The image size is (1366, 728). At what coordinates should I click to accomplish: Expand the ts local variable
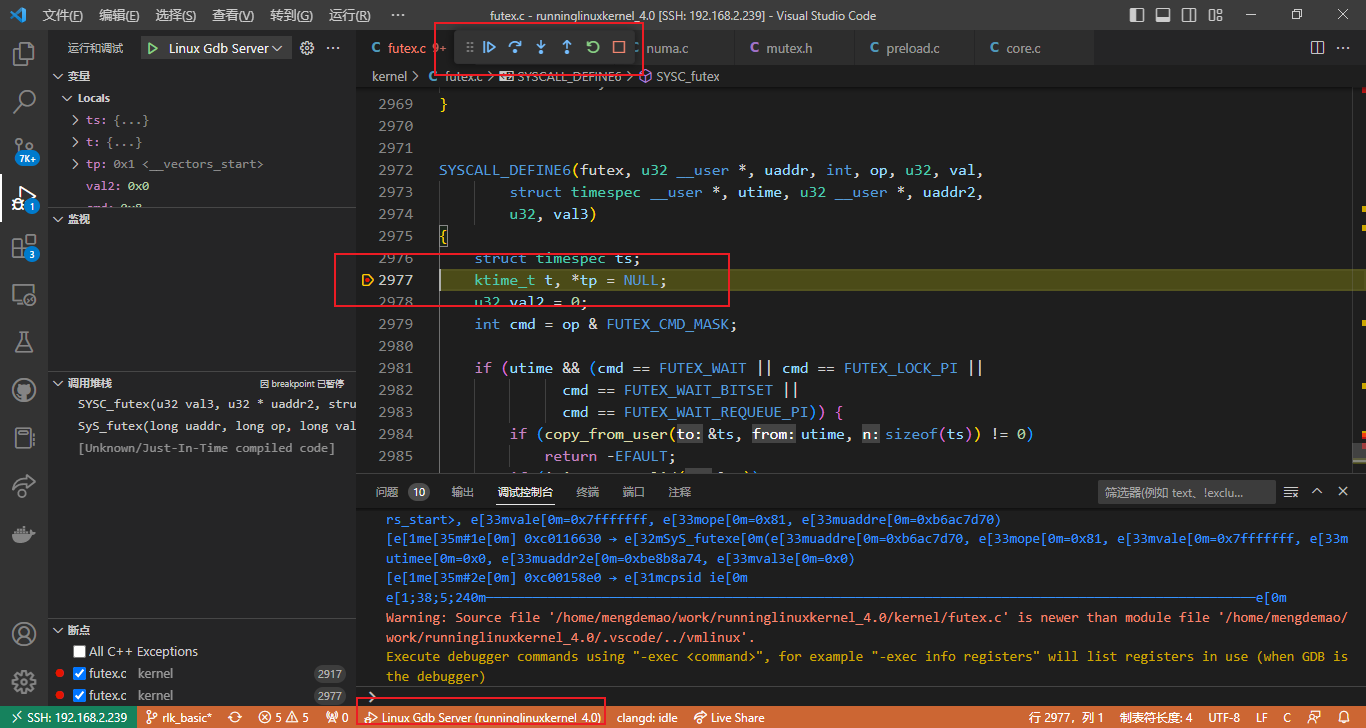[x=76, y=120]
